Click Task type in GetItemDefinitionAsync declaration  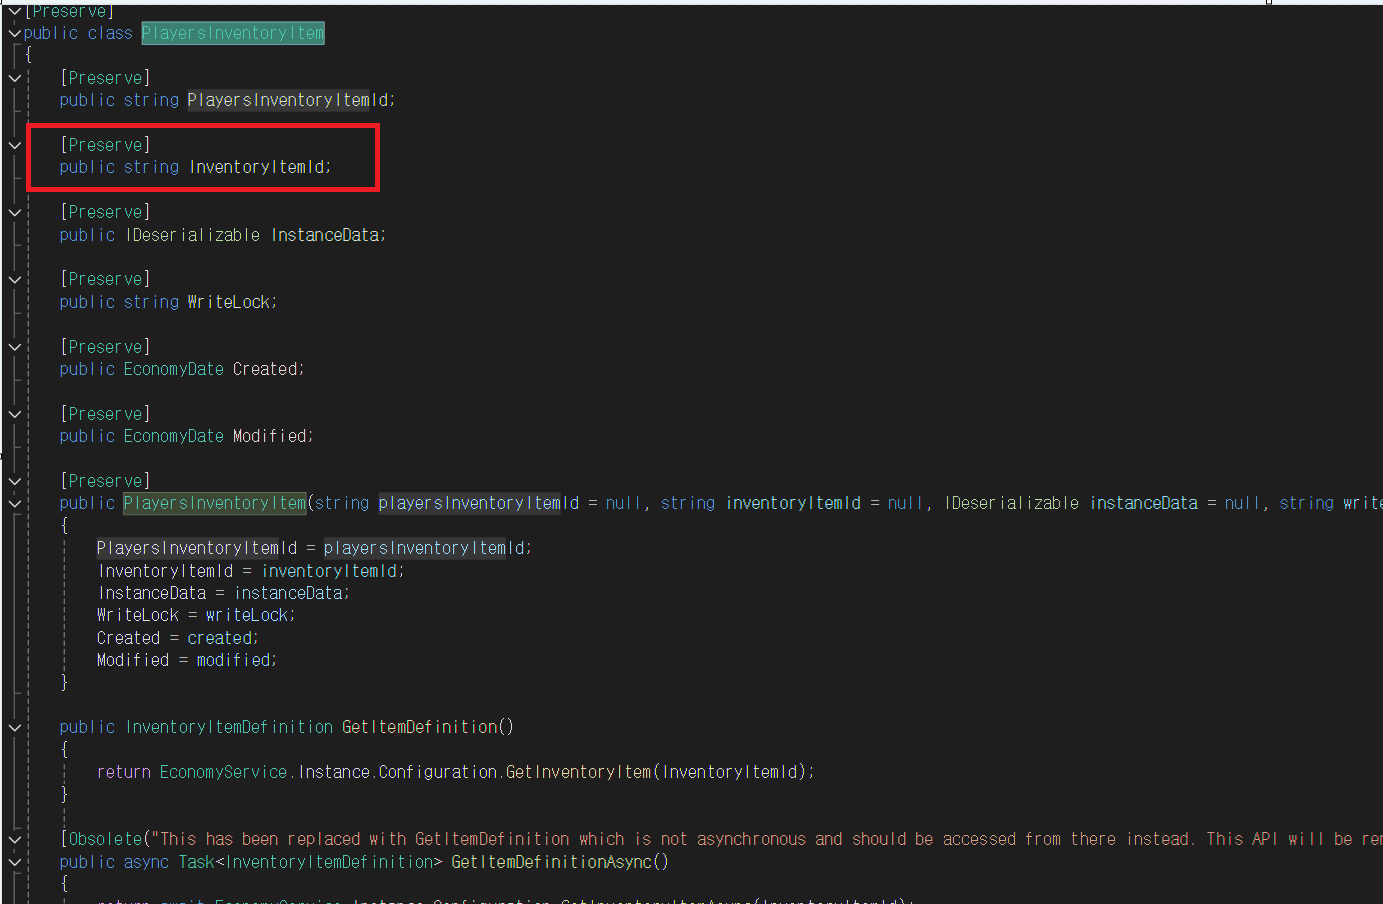click(x=197, y=862)
